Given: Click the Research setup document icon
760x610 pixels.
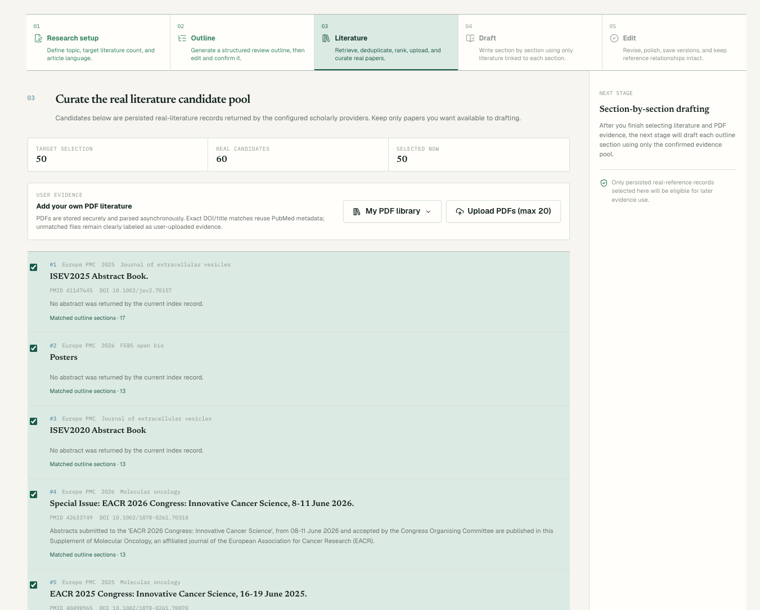Looking at the screenshot, I should [38, 38].
